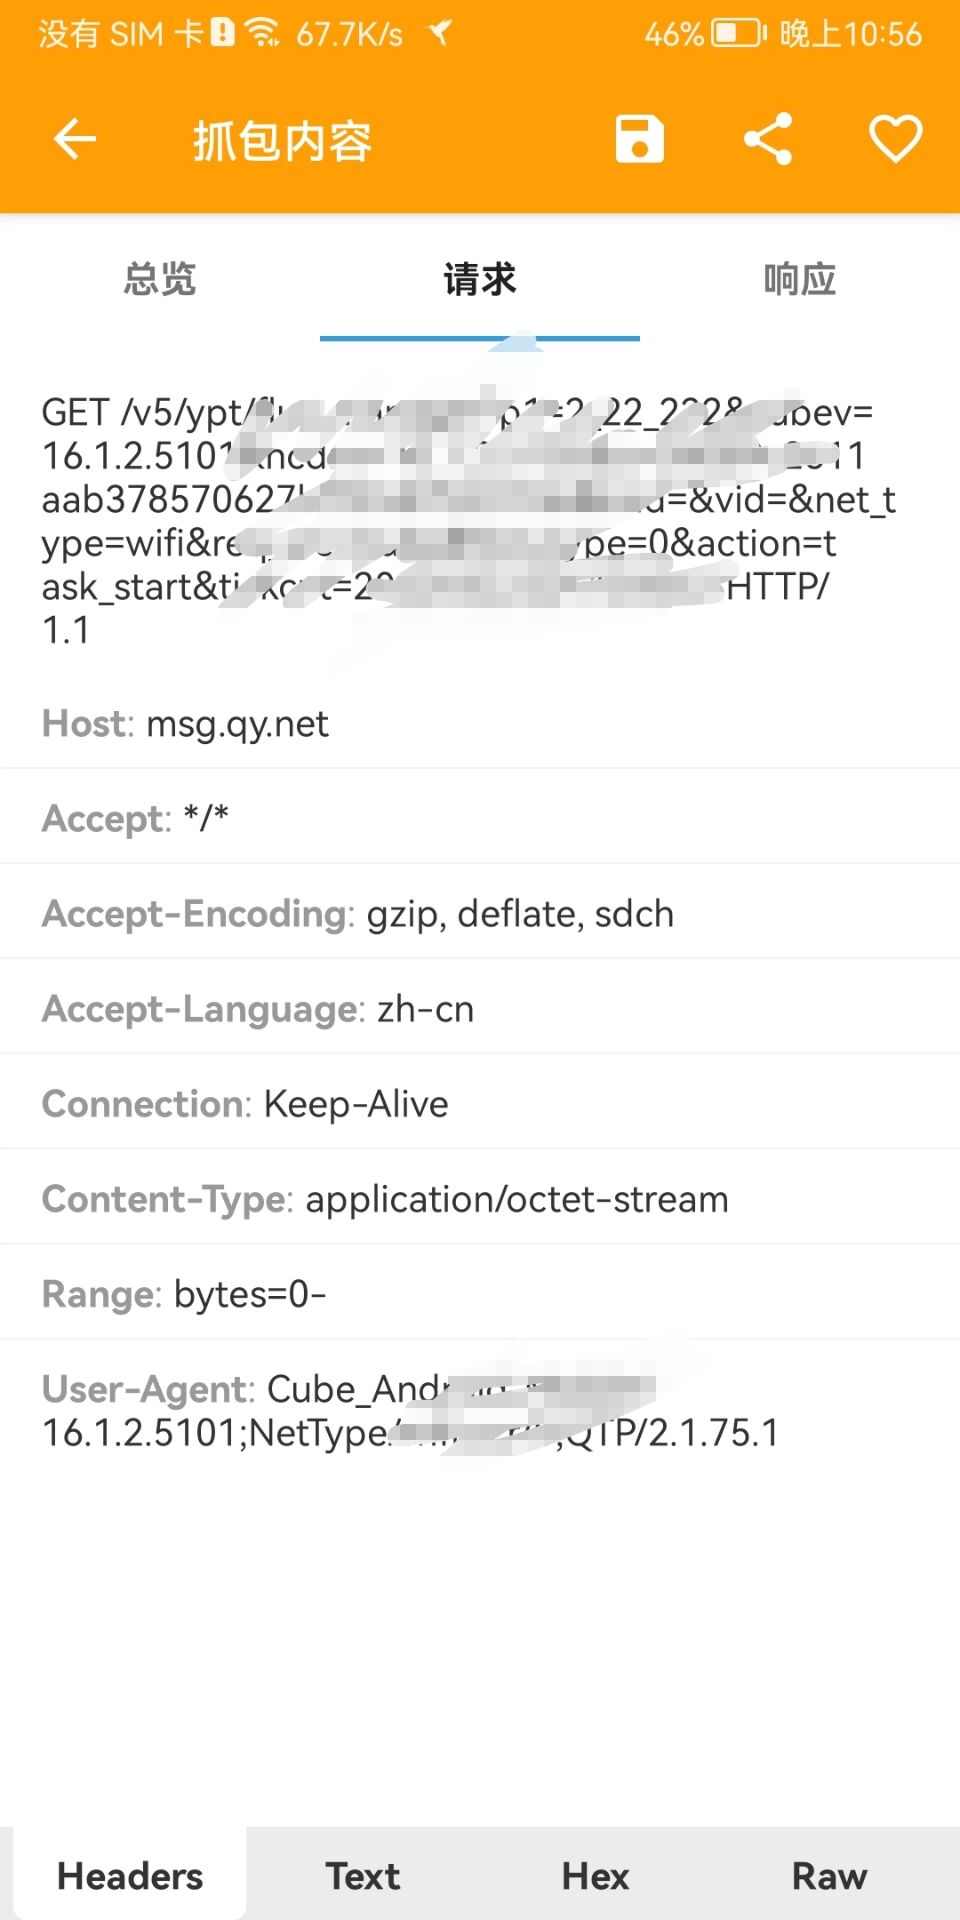Tap the location arrow status icon
Screen dimensions: 960x1920
440,33
